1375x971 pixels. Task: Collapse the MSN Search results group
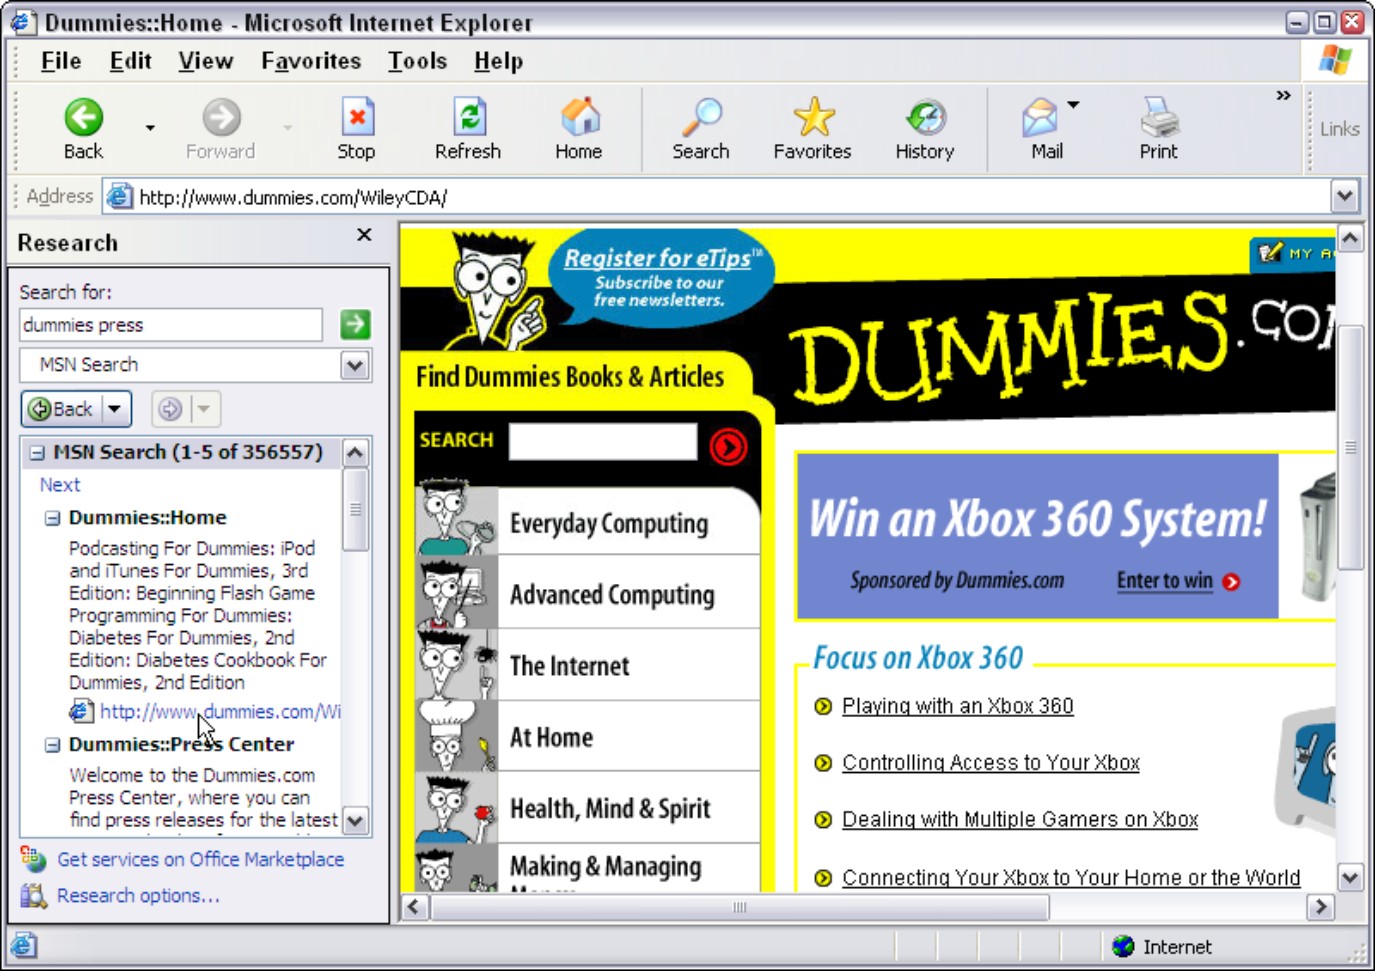[37, 452]
